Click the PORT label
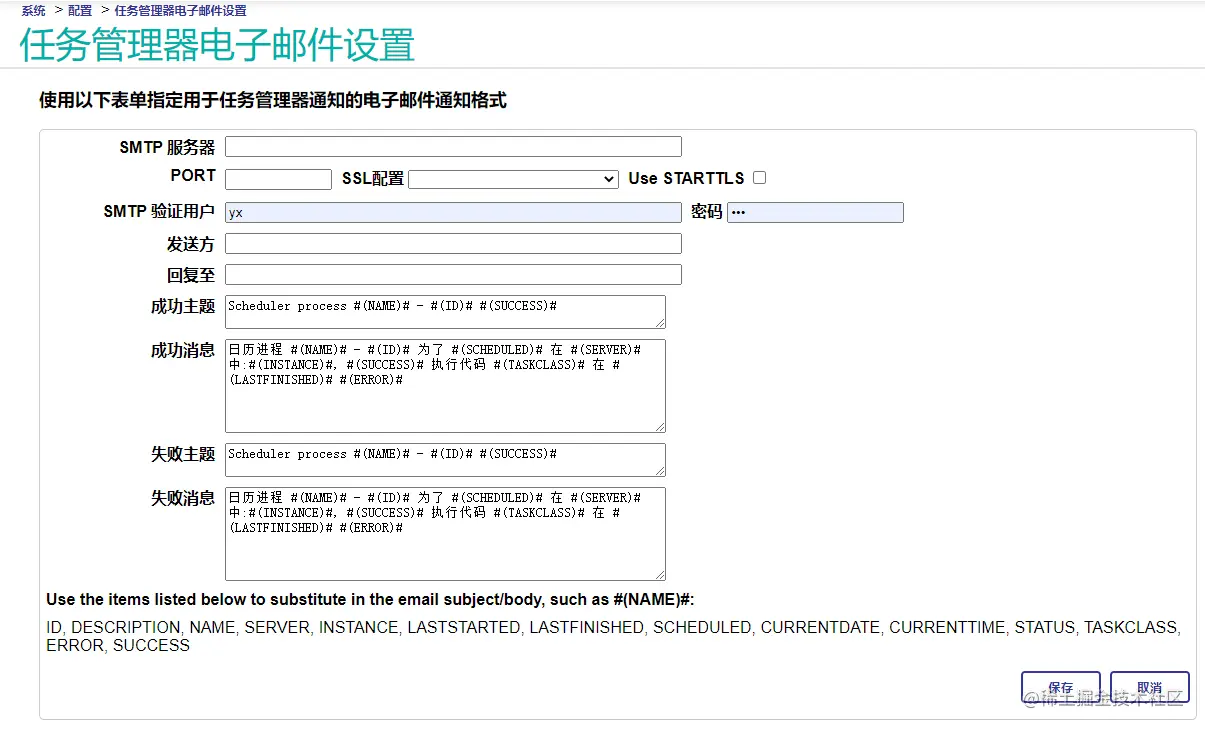The image size is (1205, 730). [x=193, y=175]
